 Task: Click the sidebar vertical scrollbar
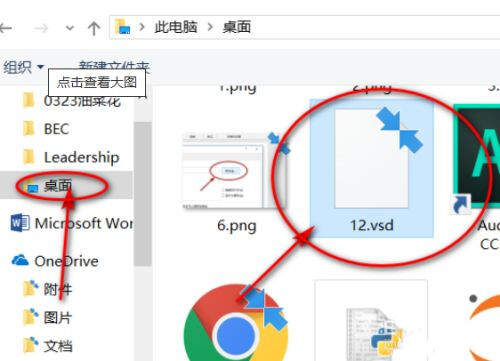(143, 194)
